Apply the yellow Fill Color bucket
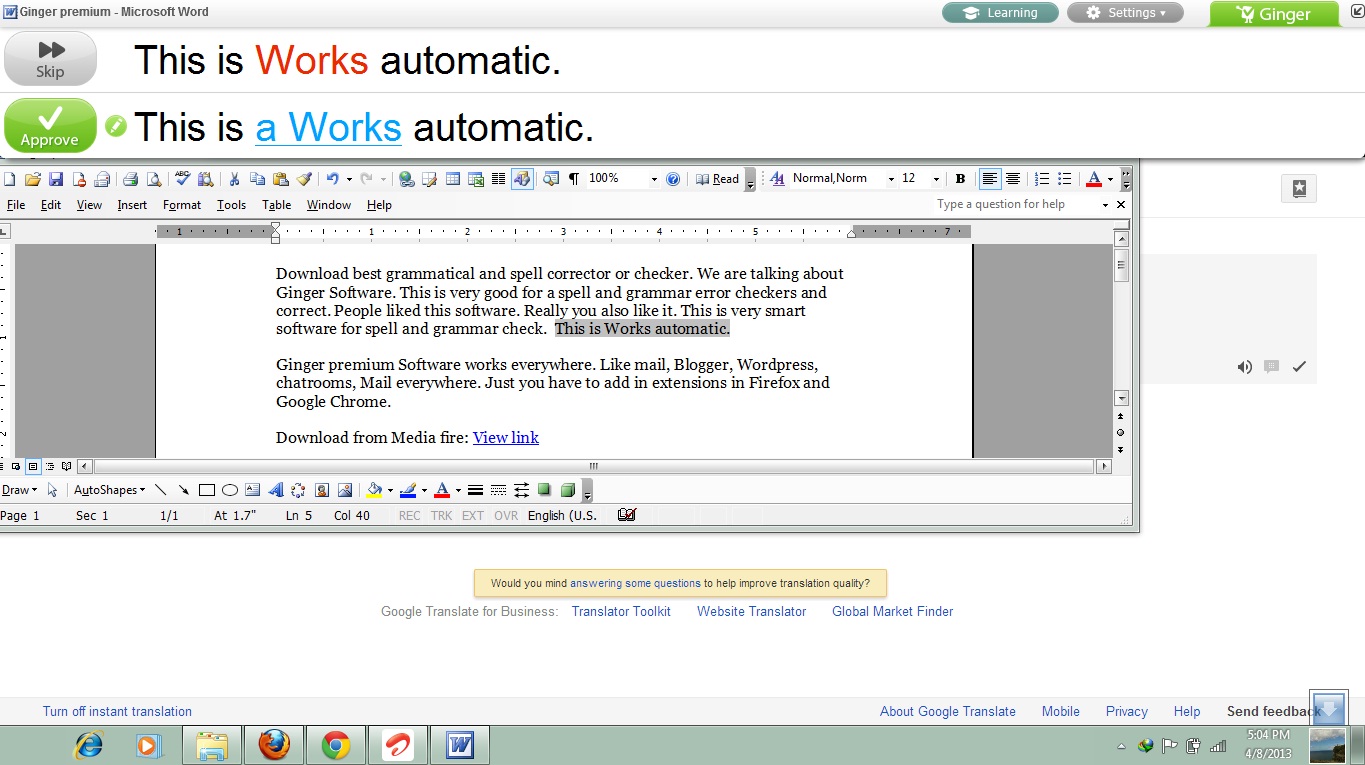 [375, 490]
